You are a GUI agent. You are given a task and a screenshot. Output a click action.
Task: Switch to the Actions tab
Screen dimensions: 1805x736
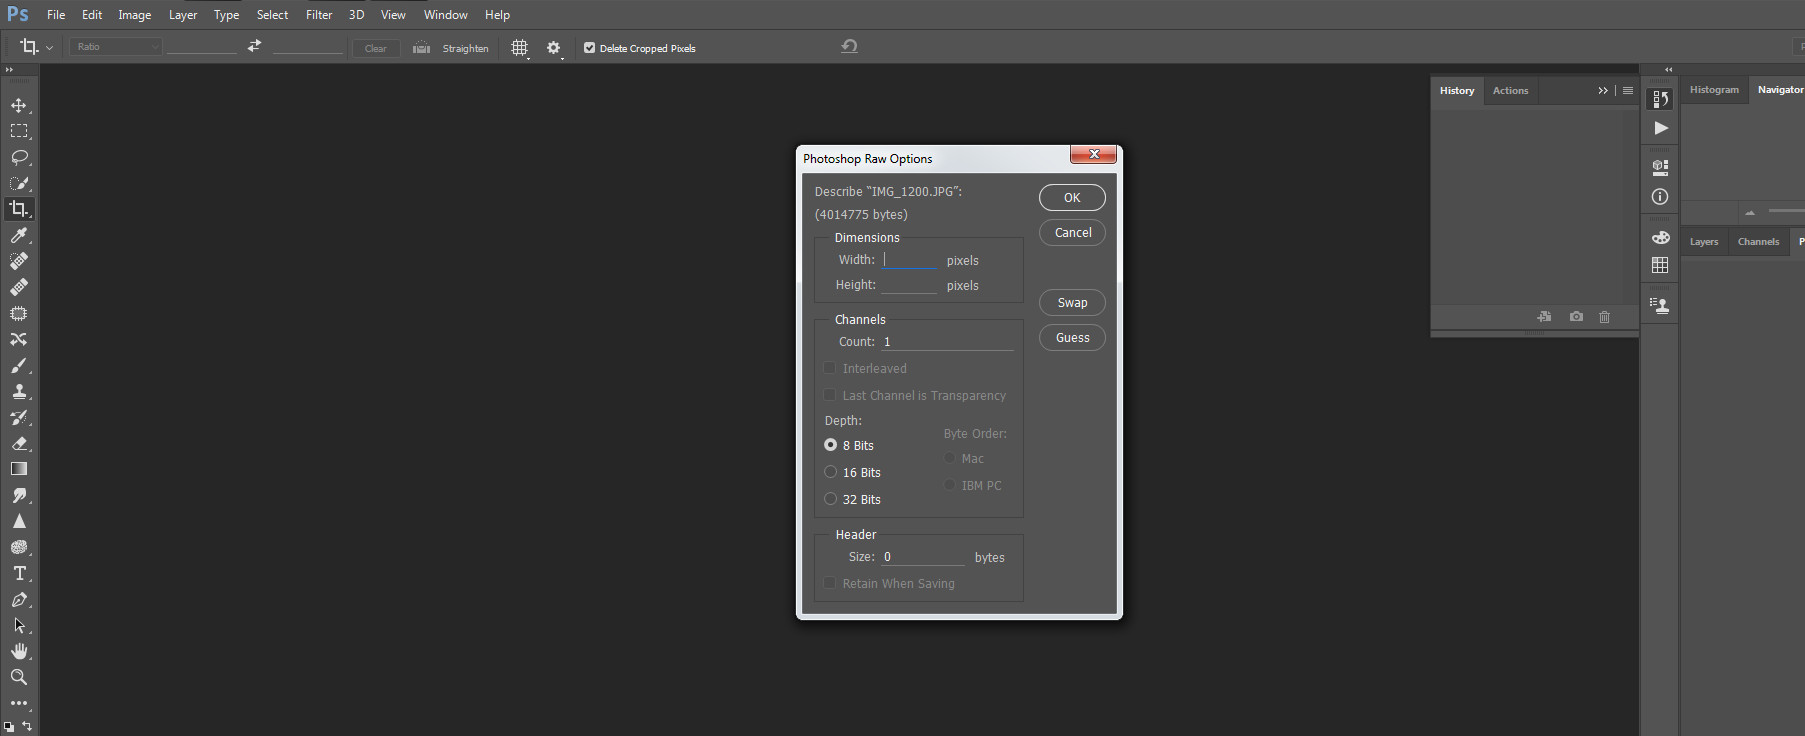click(x=1510, y=90)
